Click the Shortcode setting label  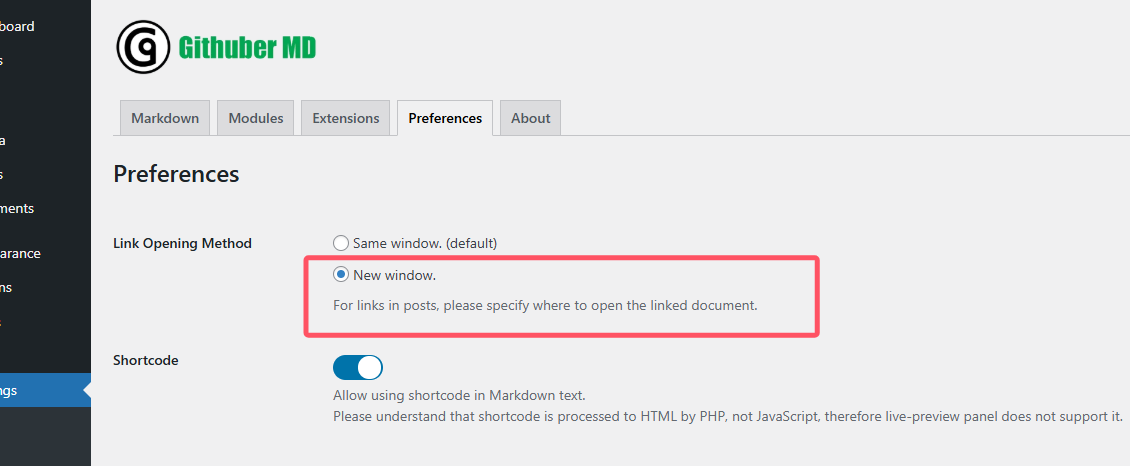[x=146, y=360]
